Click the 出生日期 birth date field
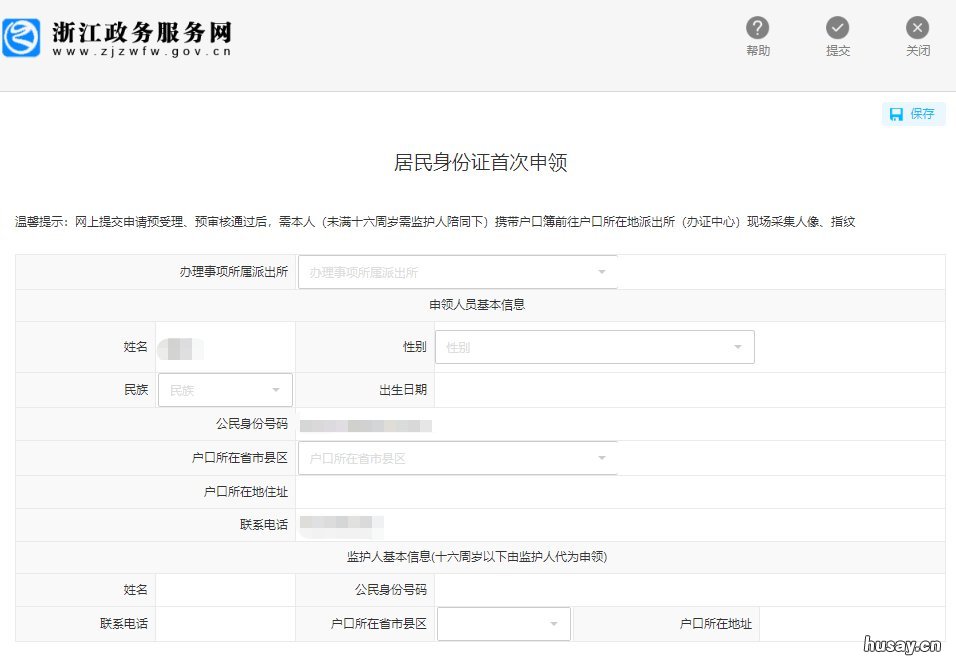 [690, 389]
